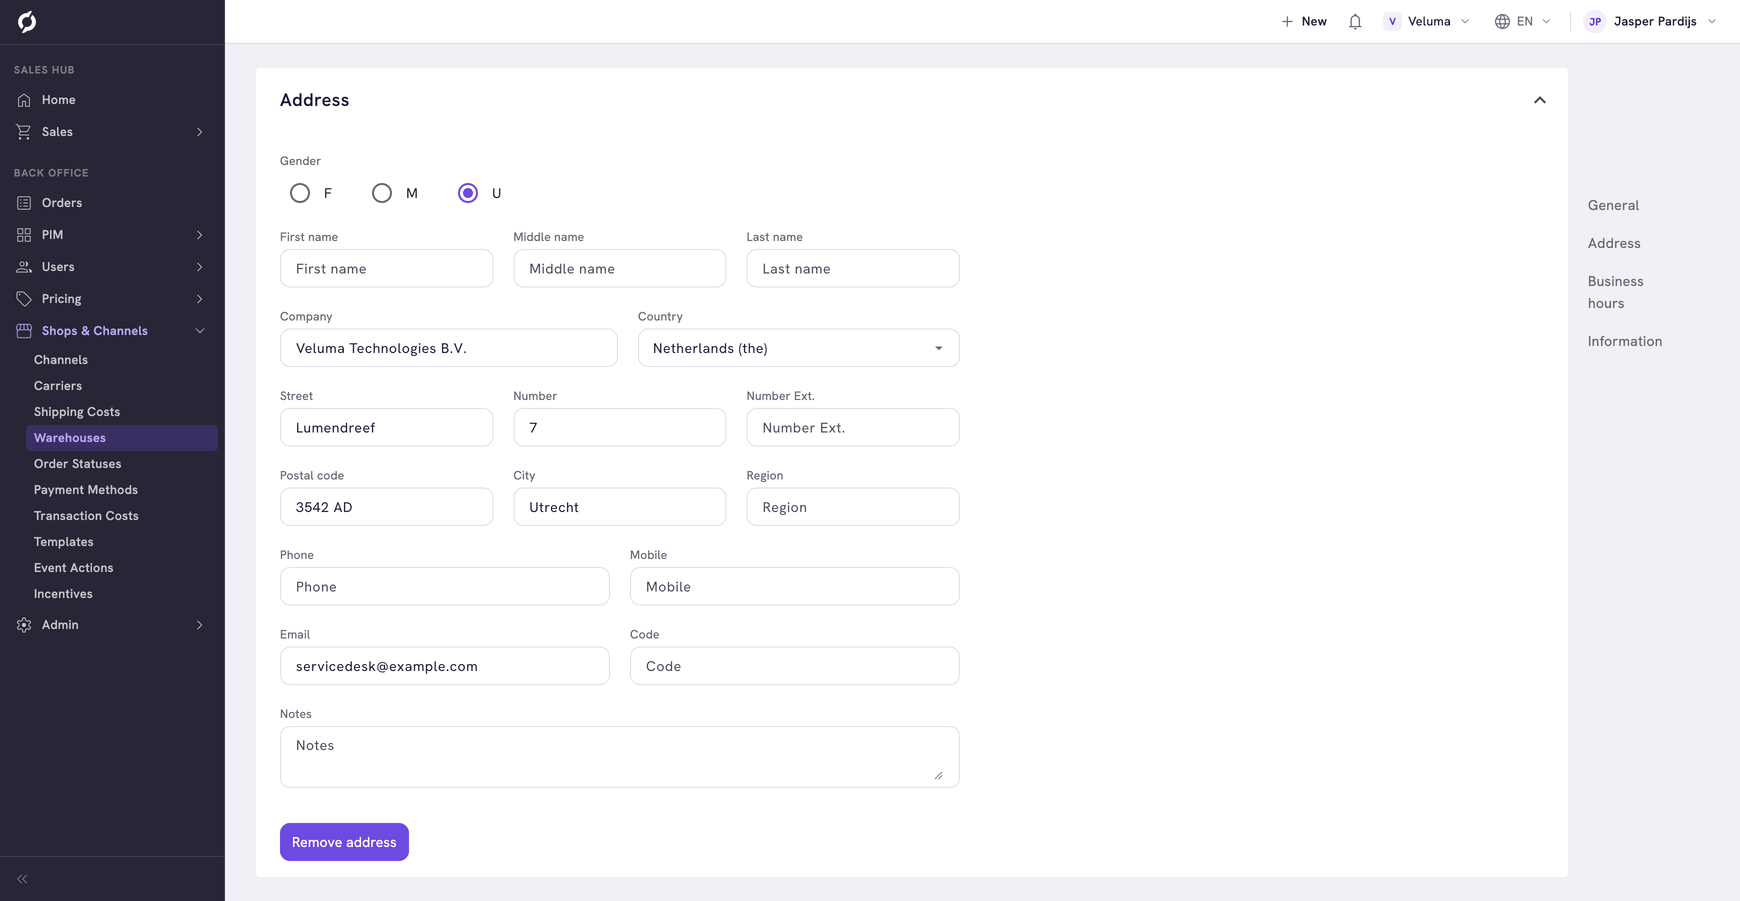Open Templates in the sidebar
This screenshot has width=1740, height=901.
click(x=64, y=542)
